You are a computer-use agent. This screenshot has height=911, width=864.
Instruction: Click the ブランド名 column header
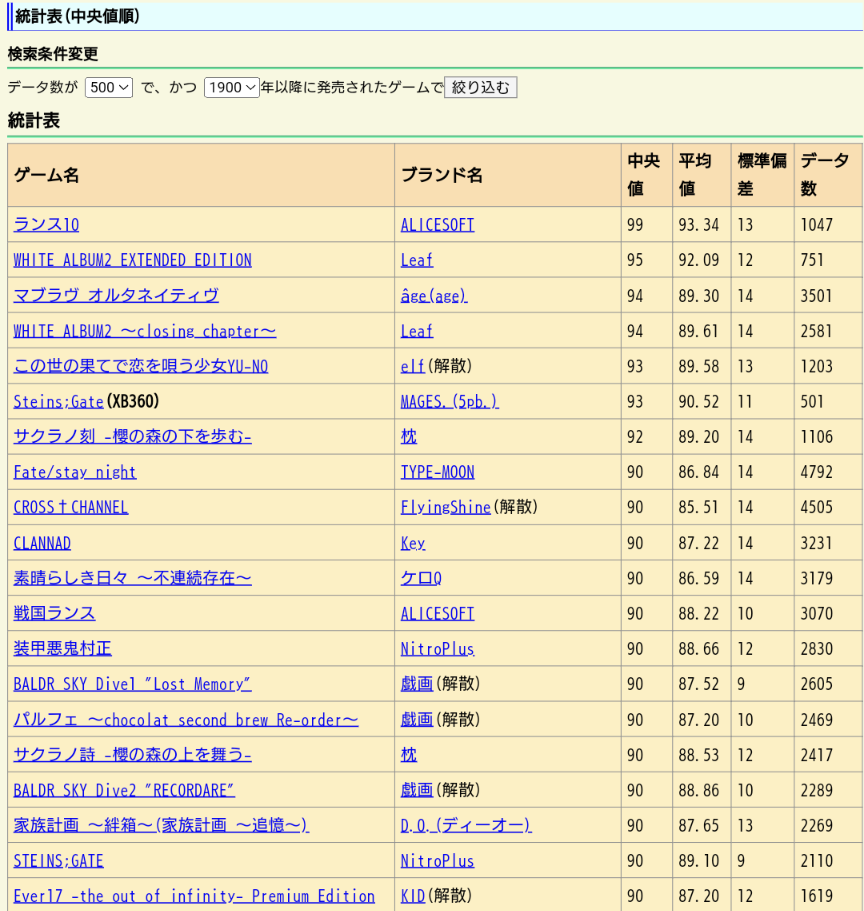coord(508,175)
